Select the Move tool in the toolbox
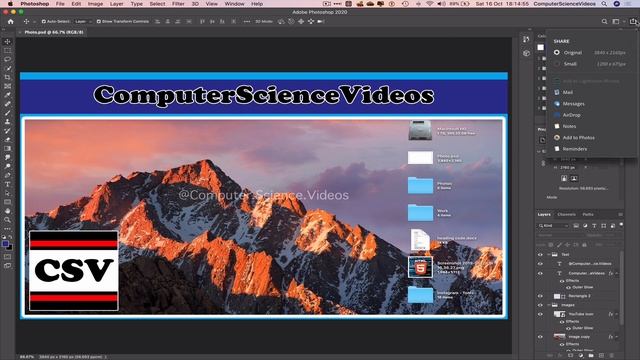The height and width of the screenshot is (360, 640). point(7,42)
